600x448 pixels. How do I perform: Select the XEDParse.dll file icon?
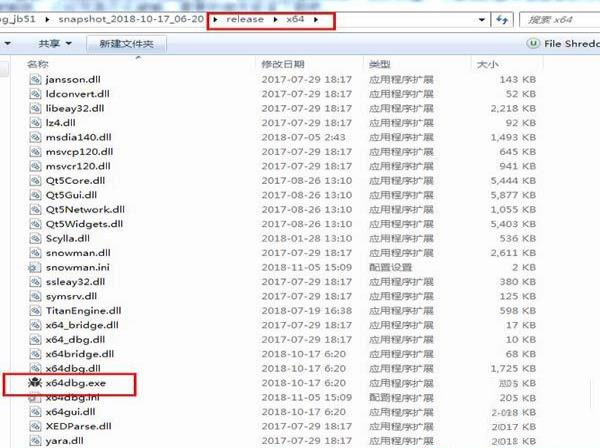[x=35, y=427]
